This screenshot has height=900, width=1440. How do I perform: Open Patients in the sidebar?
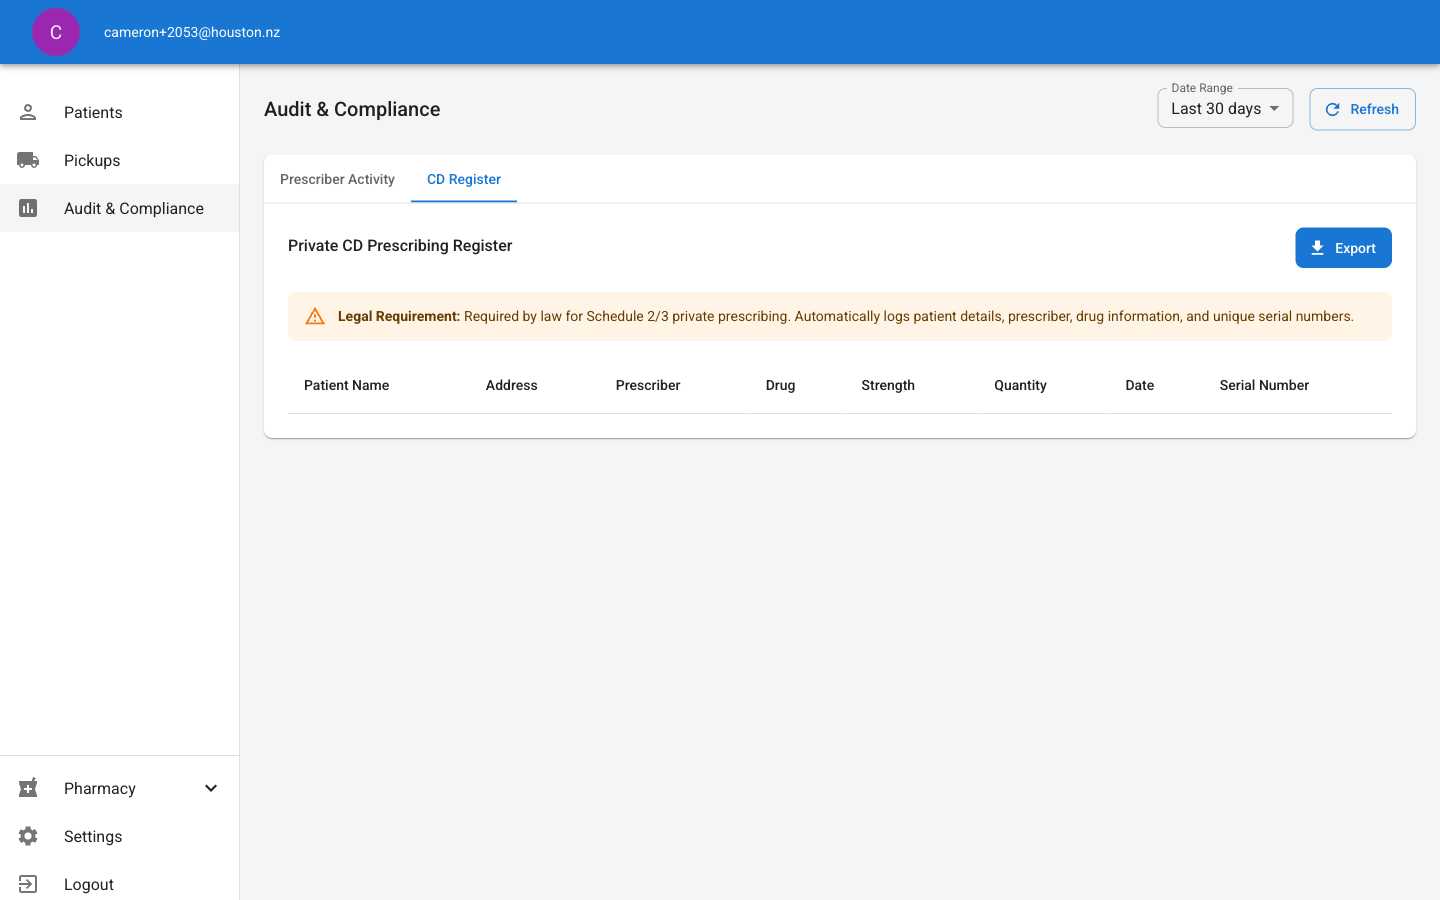pyautogui.click(x=120, y=112)
